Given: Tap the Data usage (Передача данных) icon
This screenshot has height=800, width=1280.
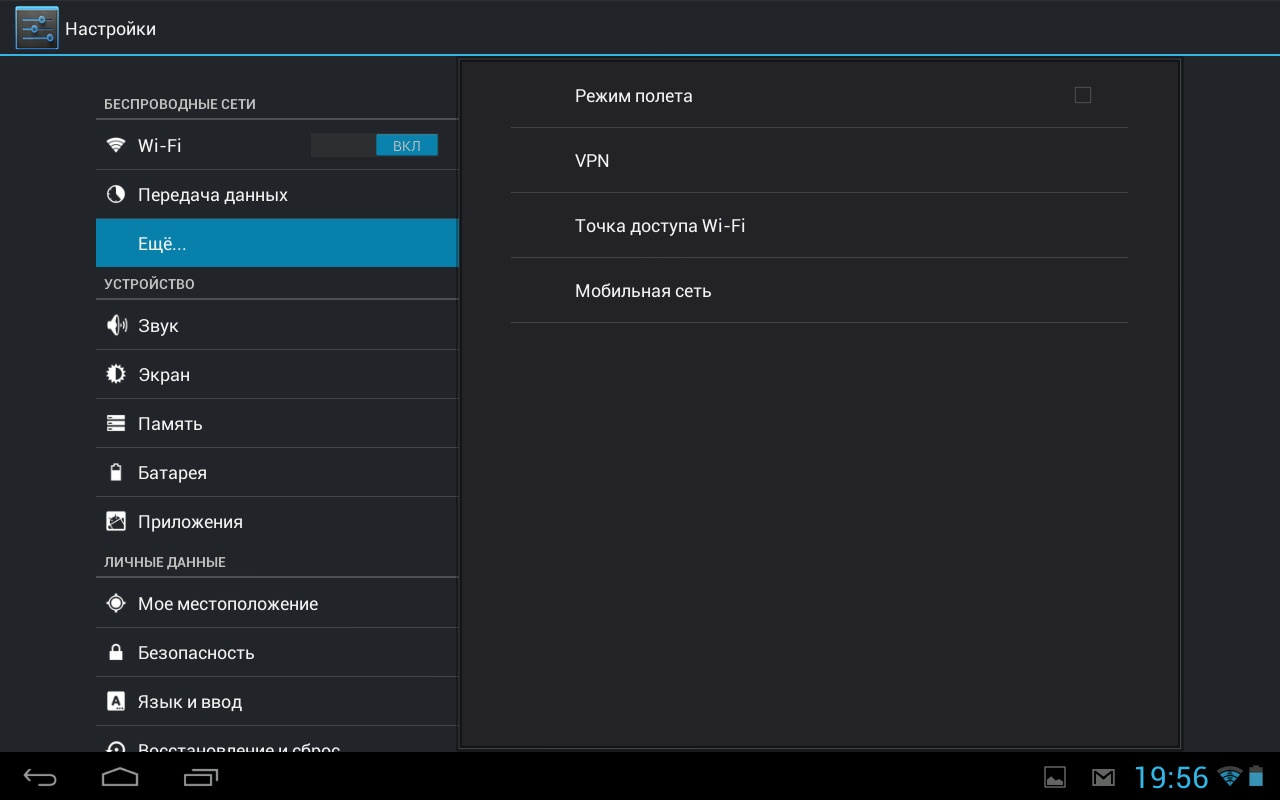Looking at the screenshot, I should pos(117,195).
